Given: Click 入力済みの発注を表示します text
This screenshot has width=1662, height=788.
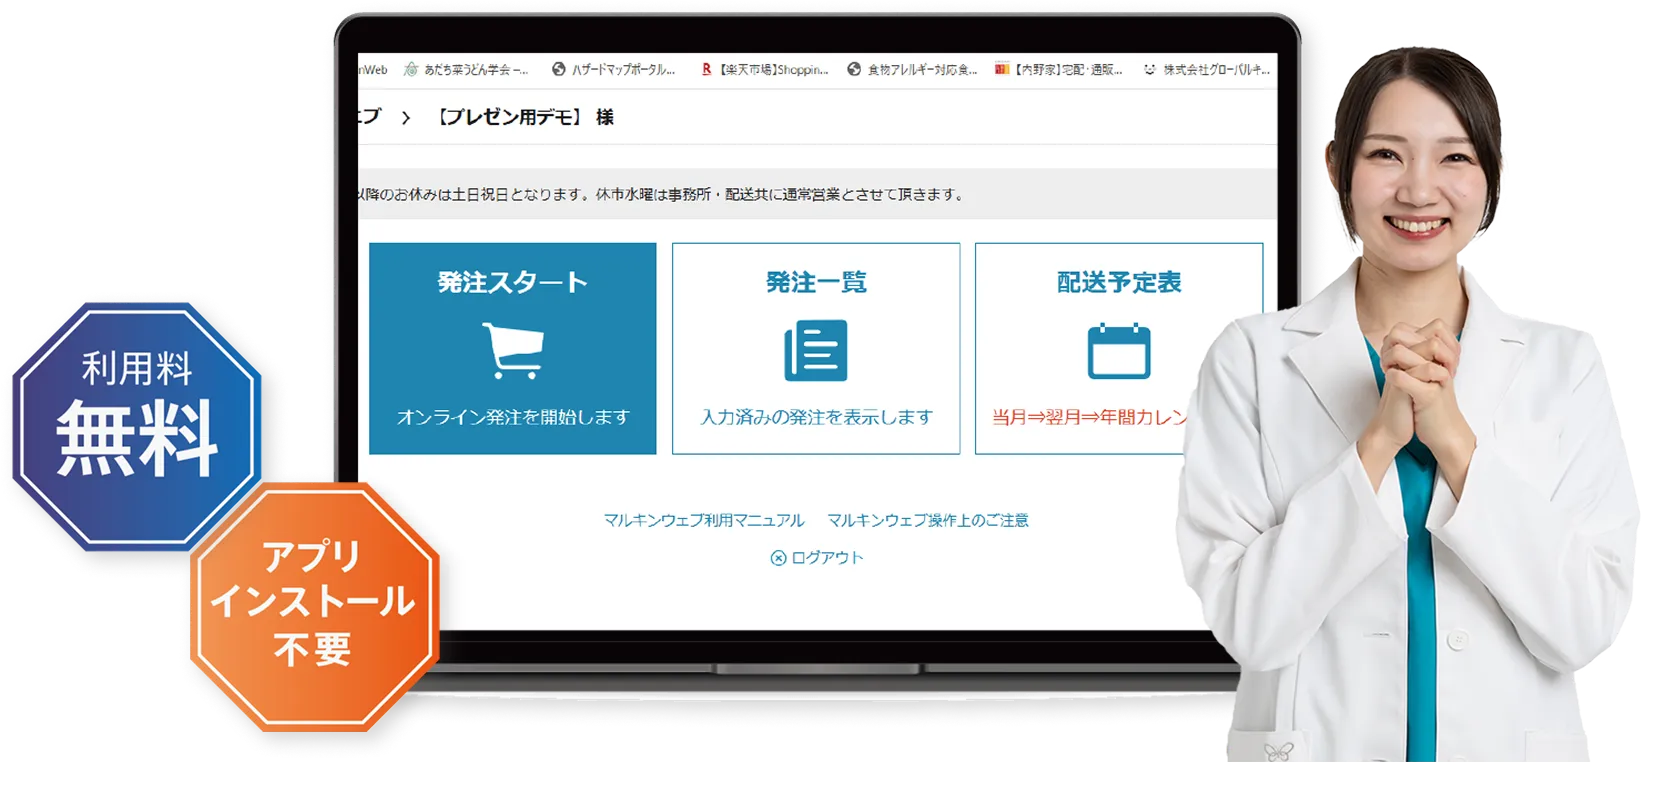Looking at the screenshot, I should click(816, 417).
